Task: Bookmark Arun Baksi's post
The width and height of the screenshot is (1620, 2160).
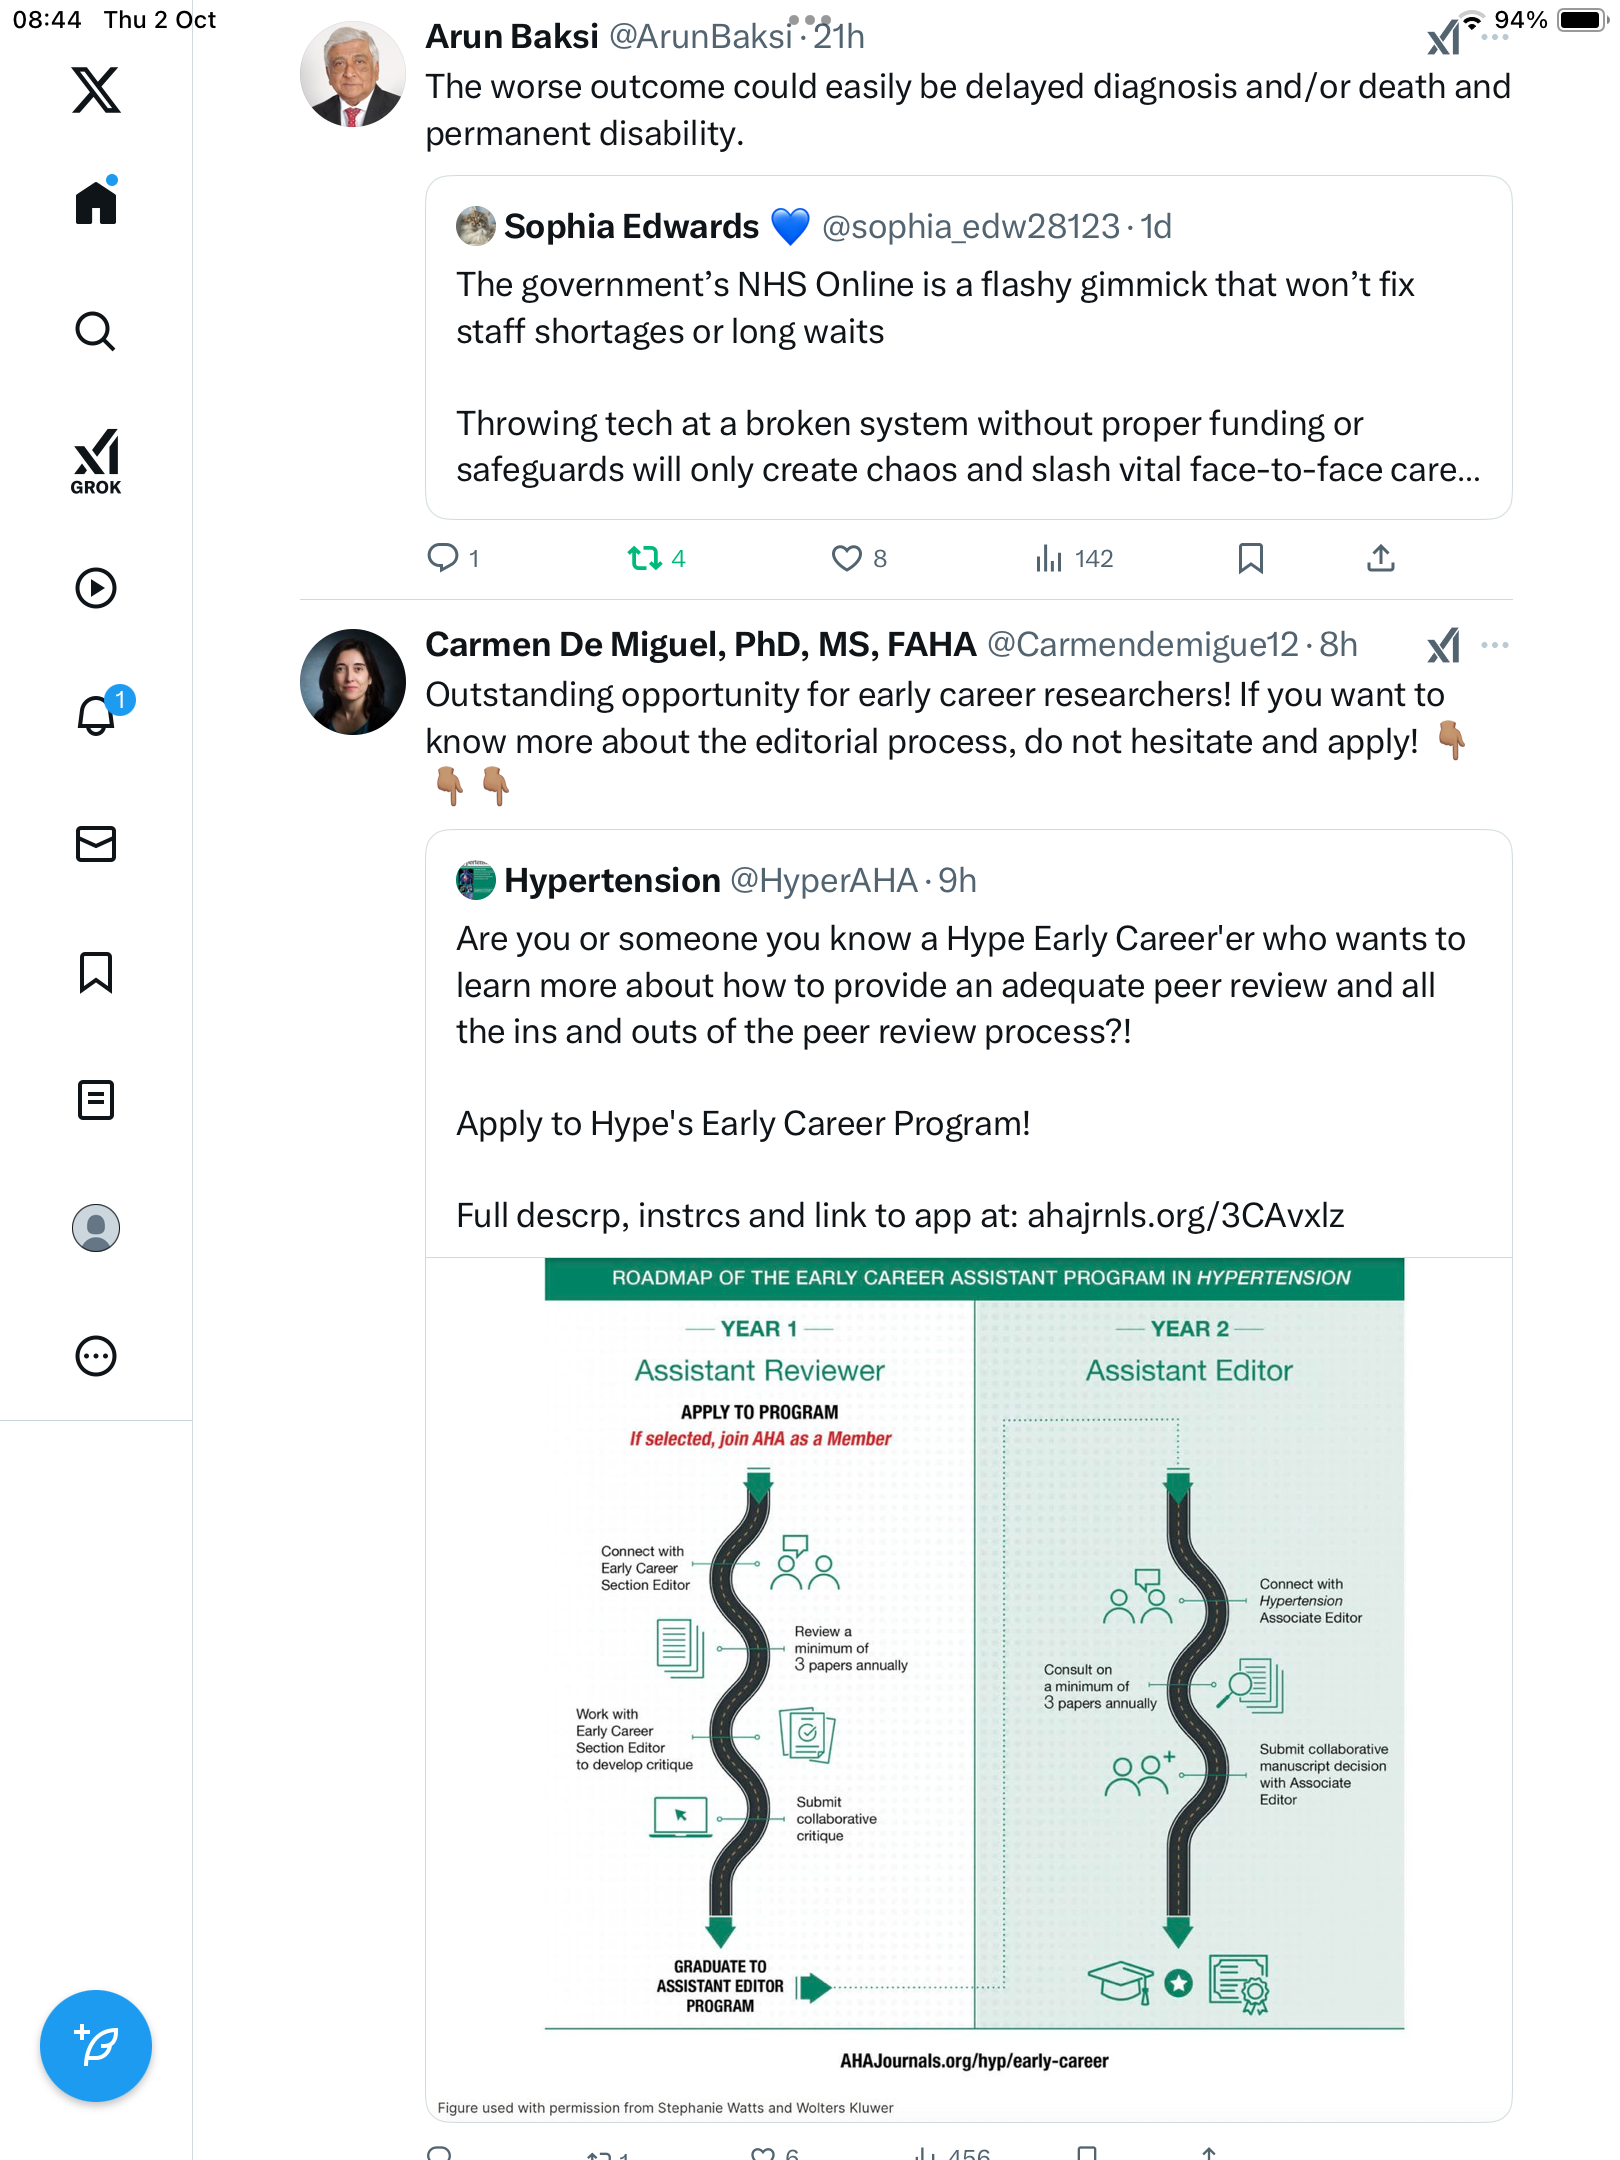Action: click(1250, 558)
